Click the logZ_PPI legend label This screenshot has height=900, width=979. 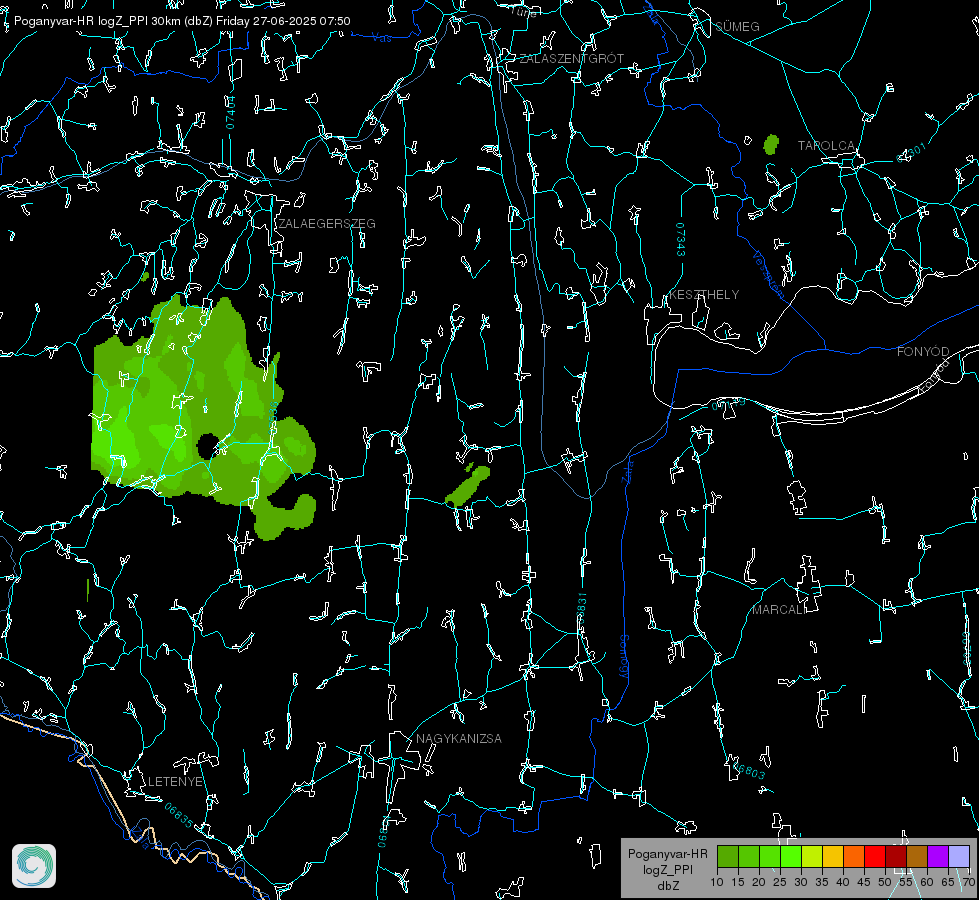[667, 869]
